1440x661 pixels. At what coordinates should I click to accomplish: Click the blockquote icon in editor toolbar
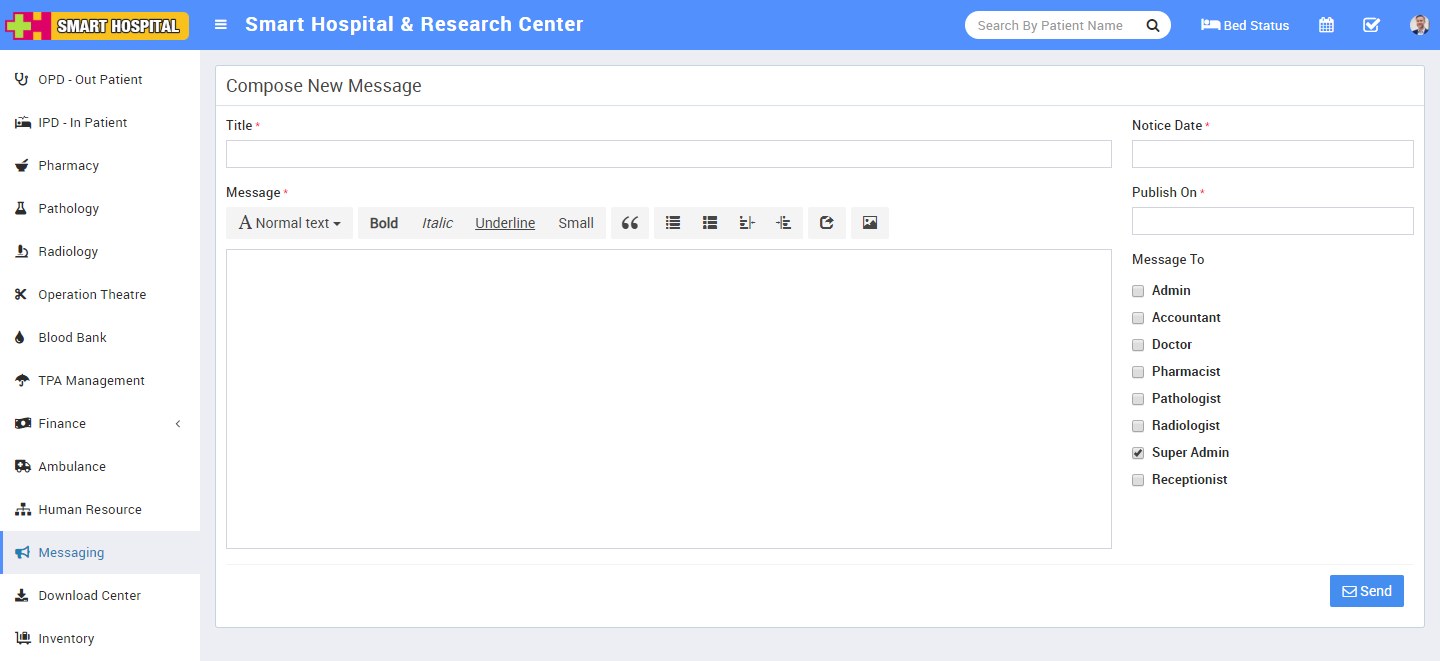[x=629, y=223]
